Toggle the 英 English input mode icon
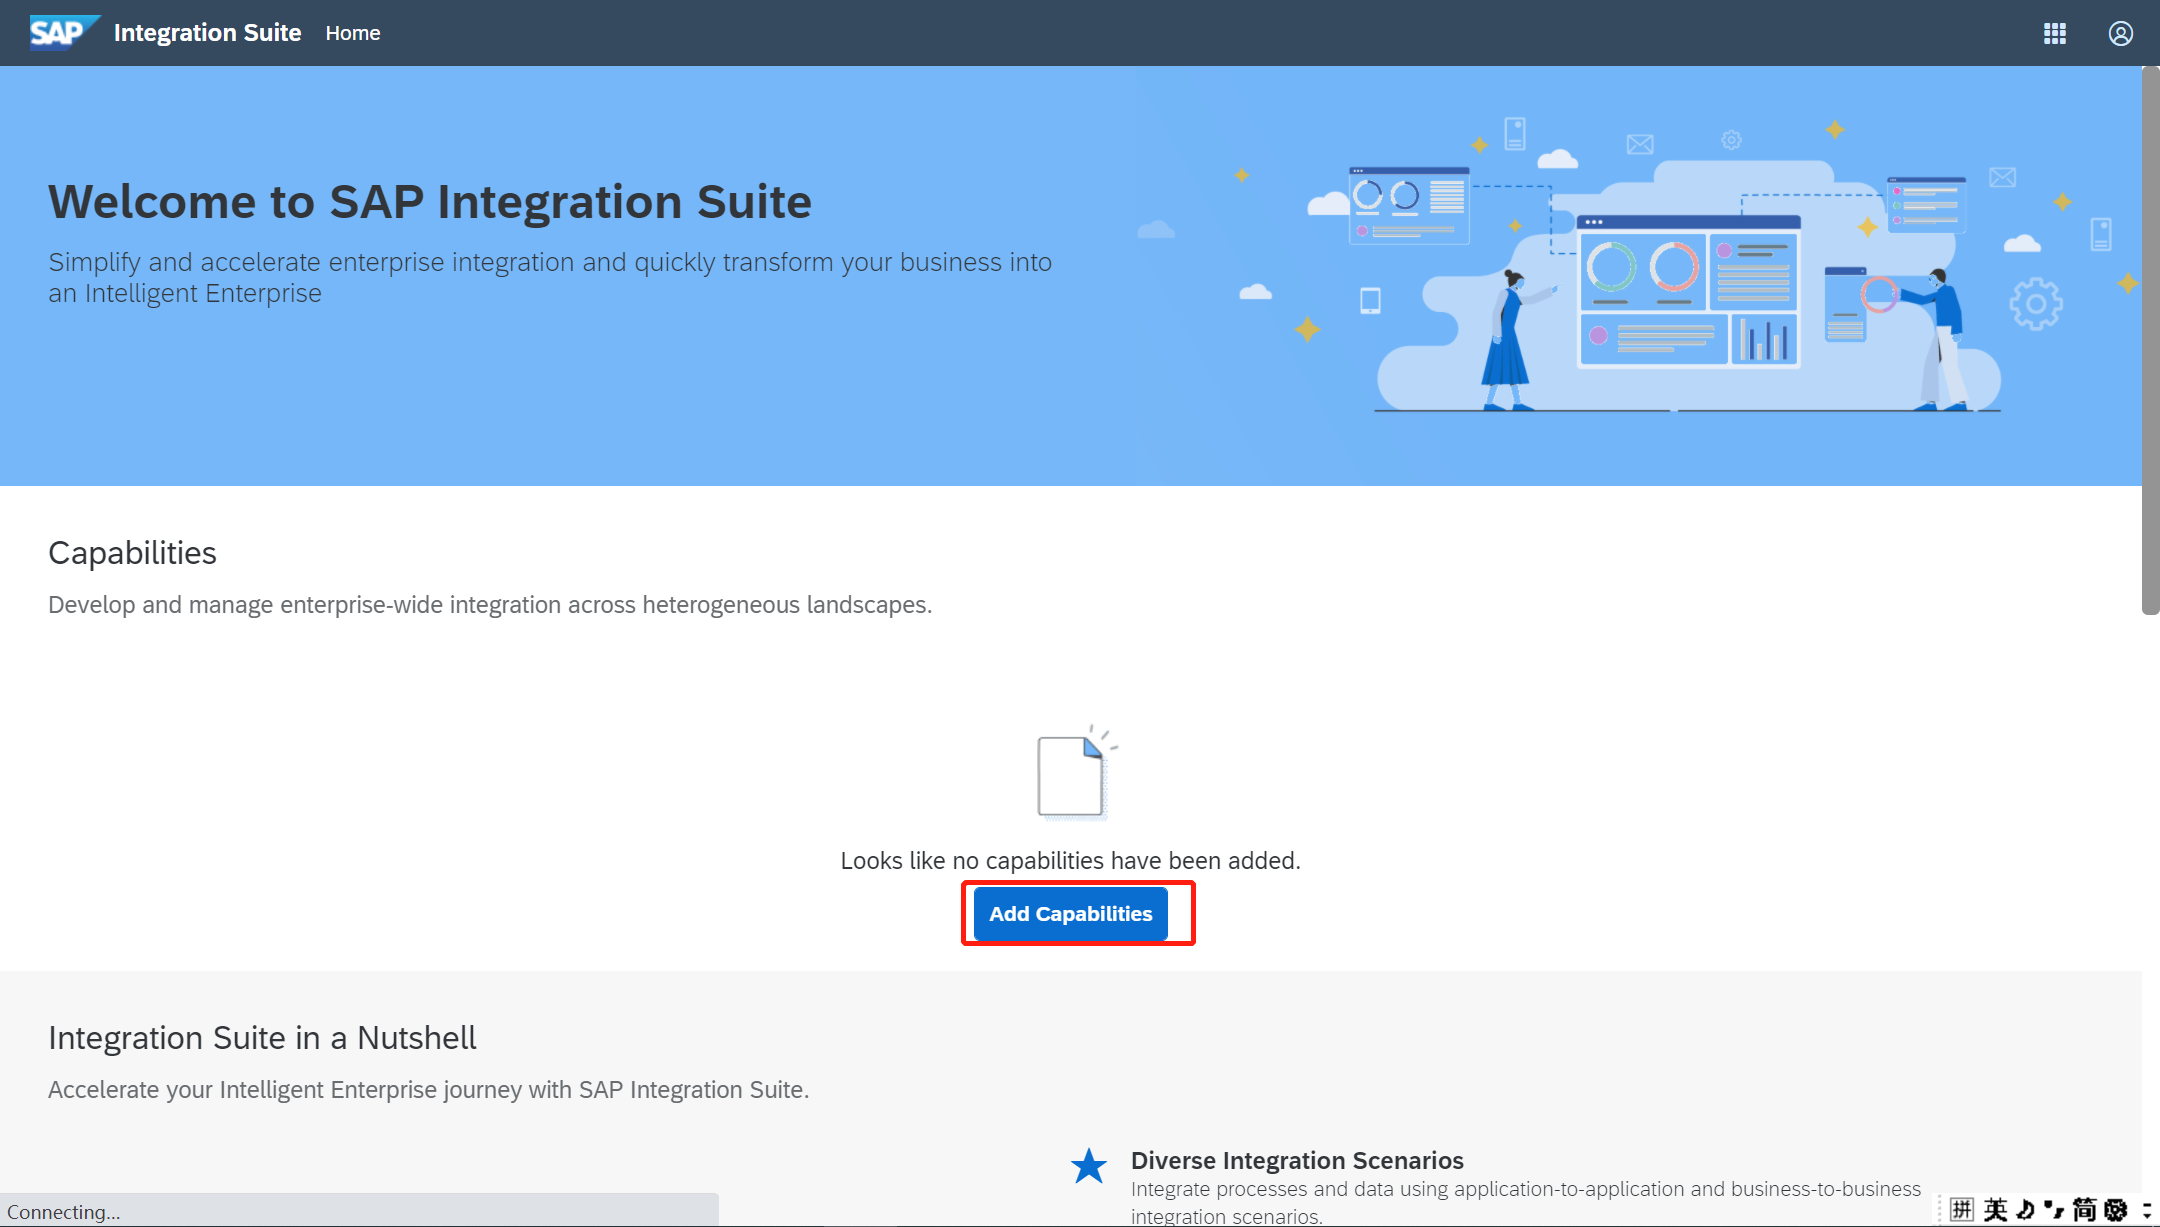Screen dimensions: 2160x1227 pyautogui.click(x=1996, y=1210)
